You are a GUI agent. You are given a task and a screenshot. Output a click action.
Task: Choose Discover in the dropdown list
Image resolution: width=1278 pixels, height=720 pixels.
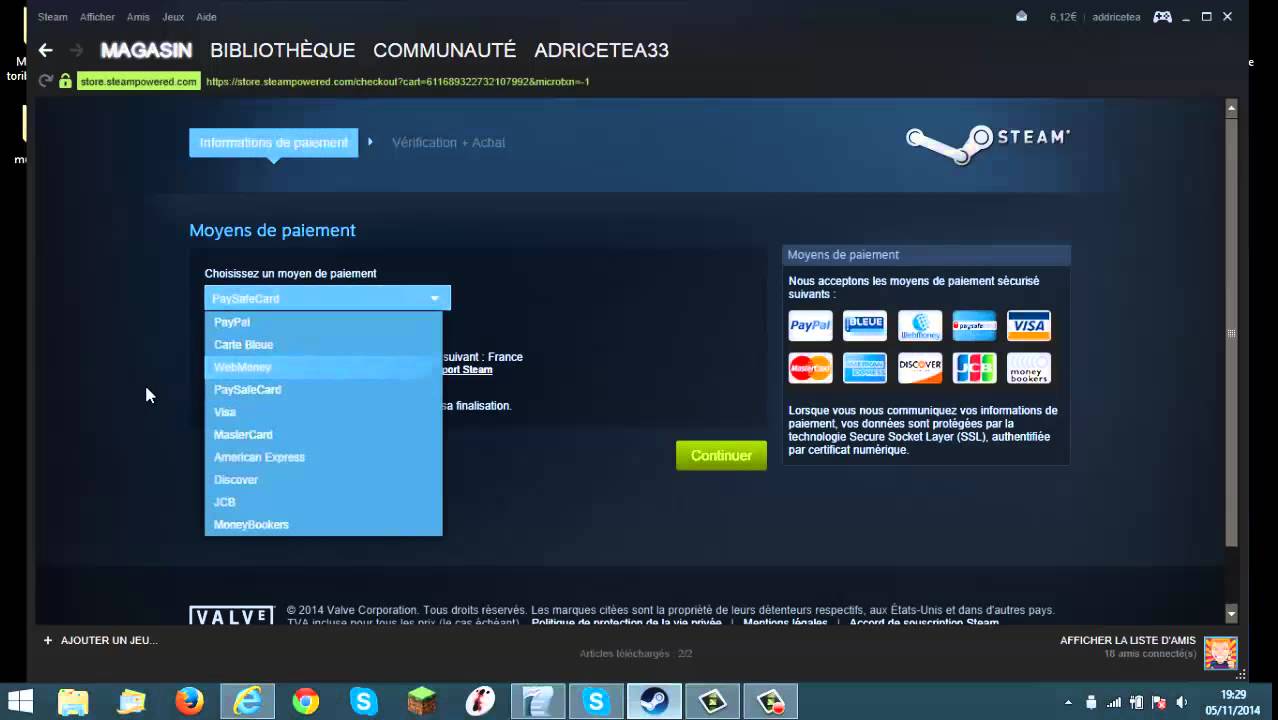[x=323, y=479]
